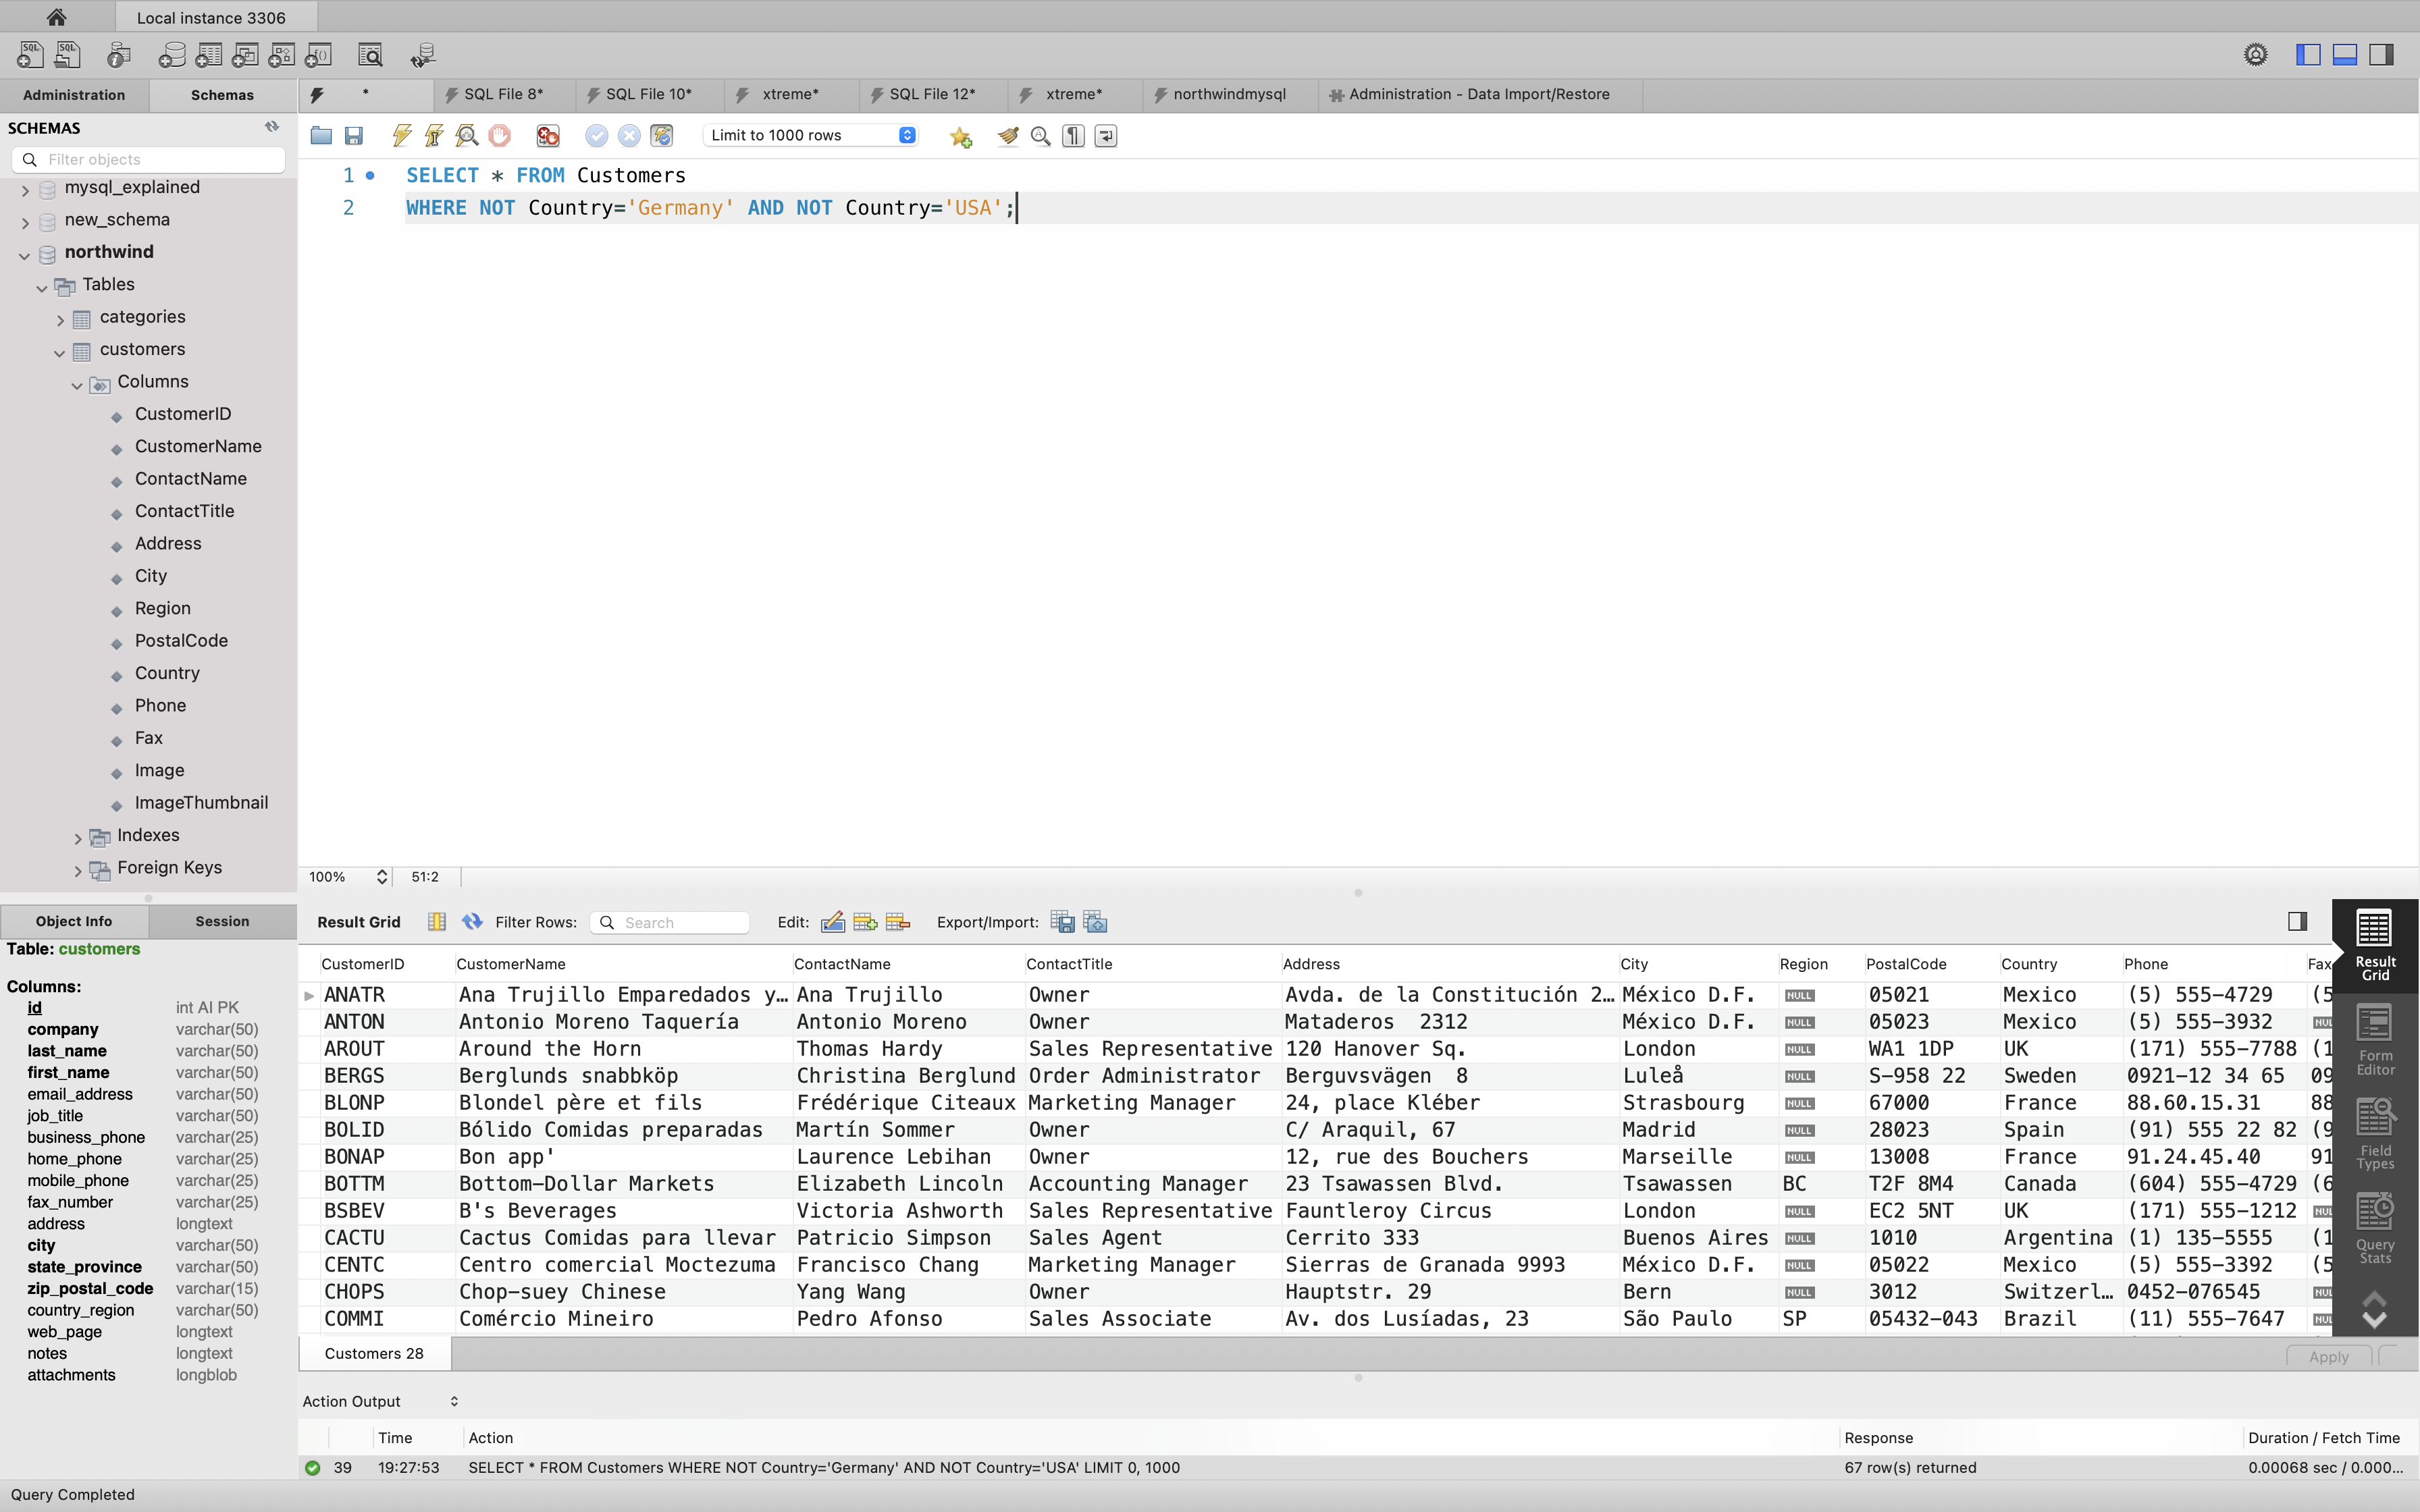Screen dimensions: 2420x1512
Task: Open the Query Stats view
Action: [x=2375, y=1229]
